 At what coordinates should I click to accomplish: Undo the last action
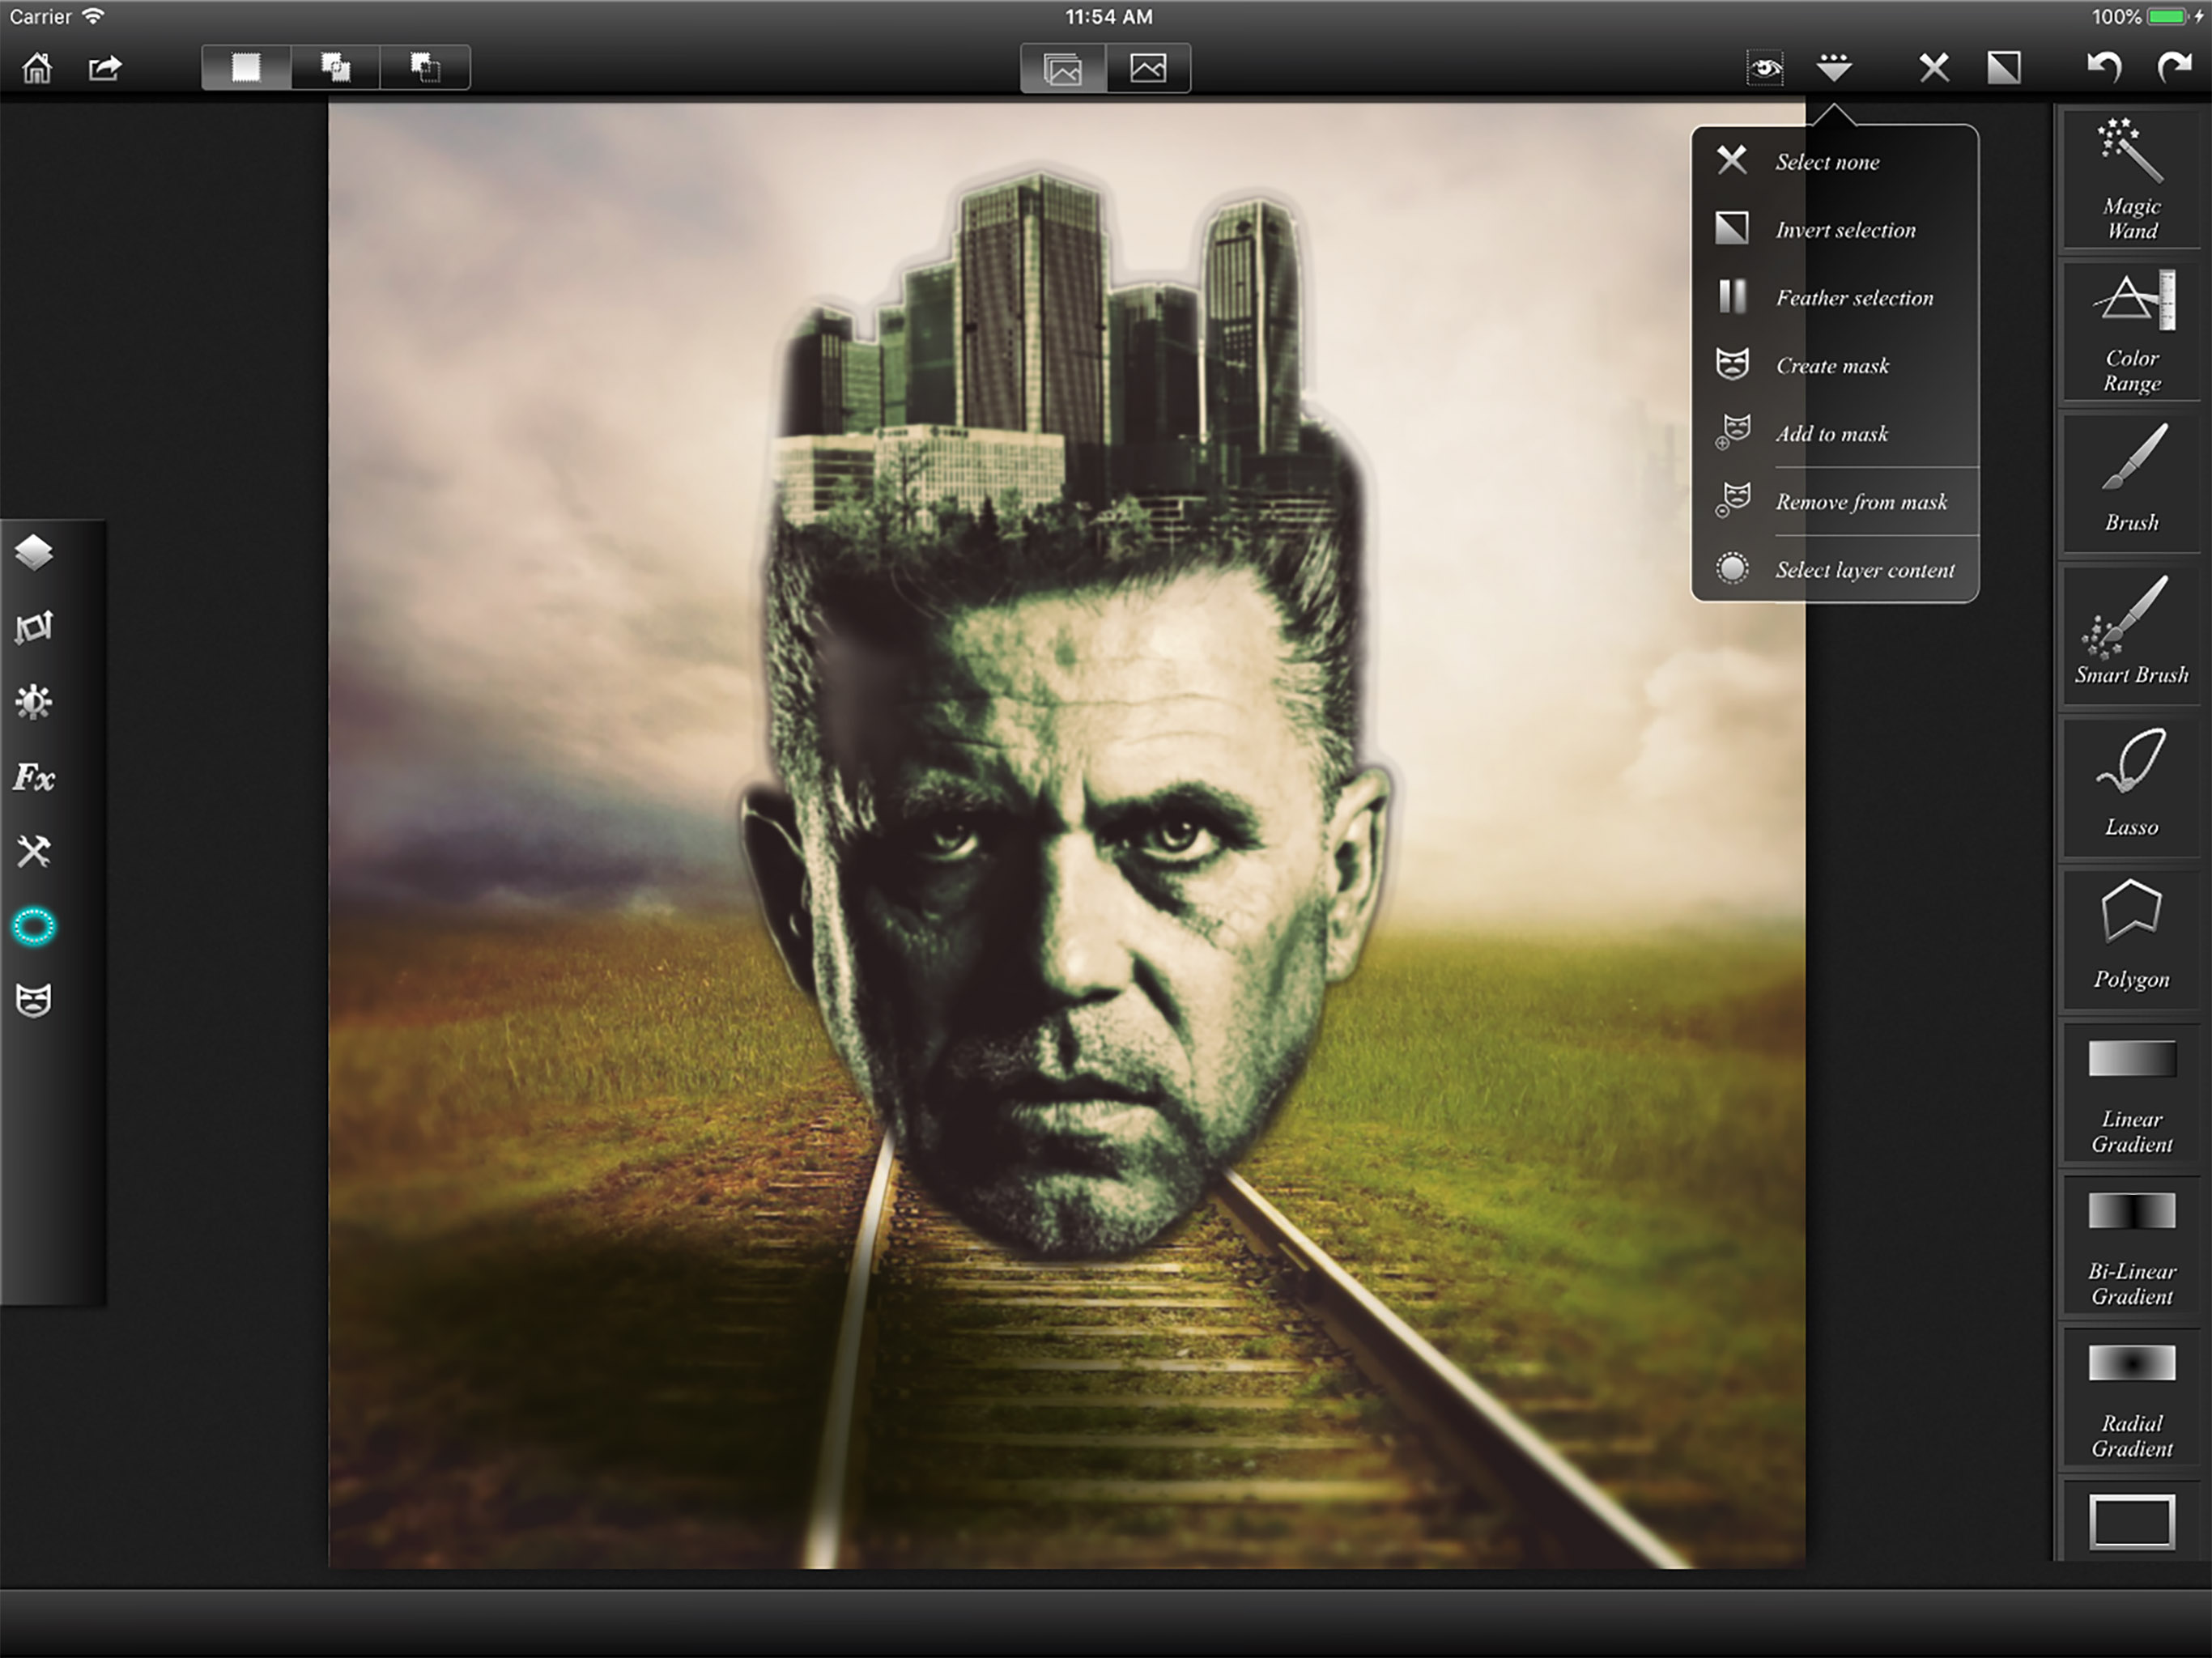[2104, 68]
